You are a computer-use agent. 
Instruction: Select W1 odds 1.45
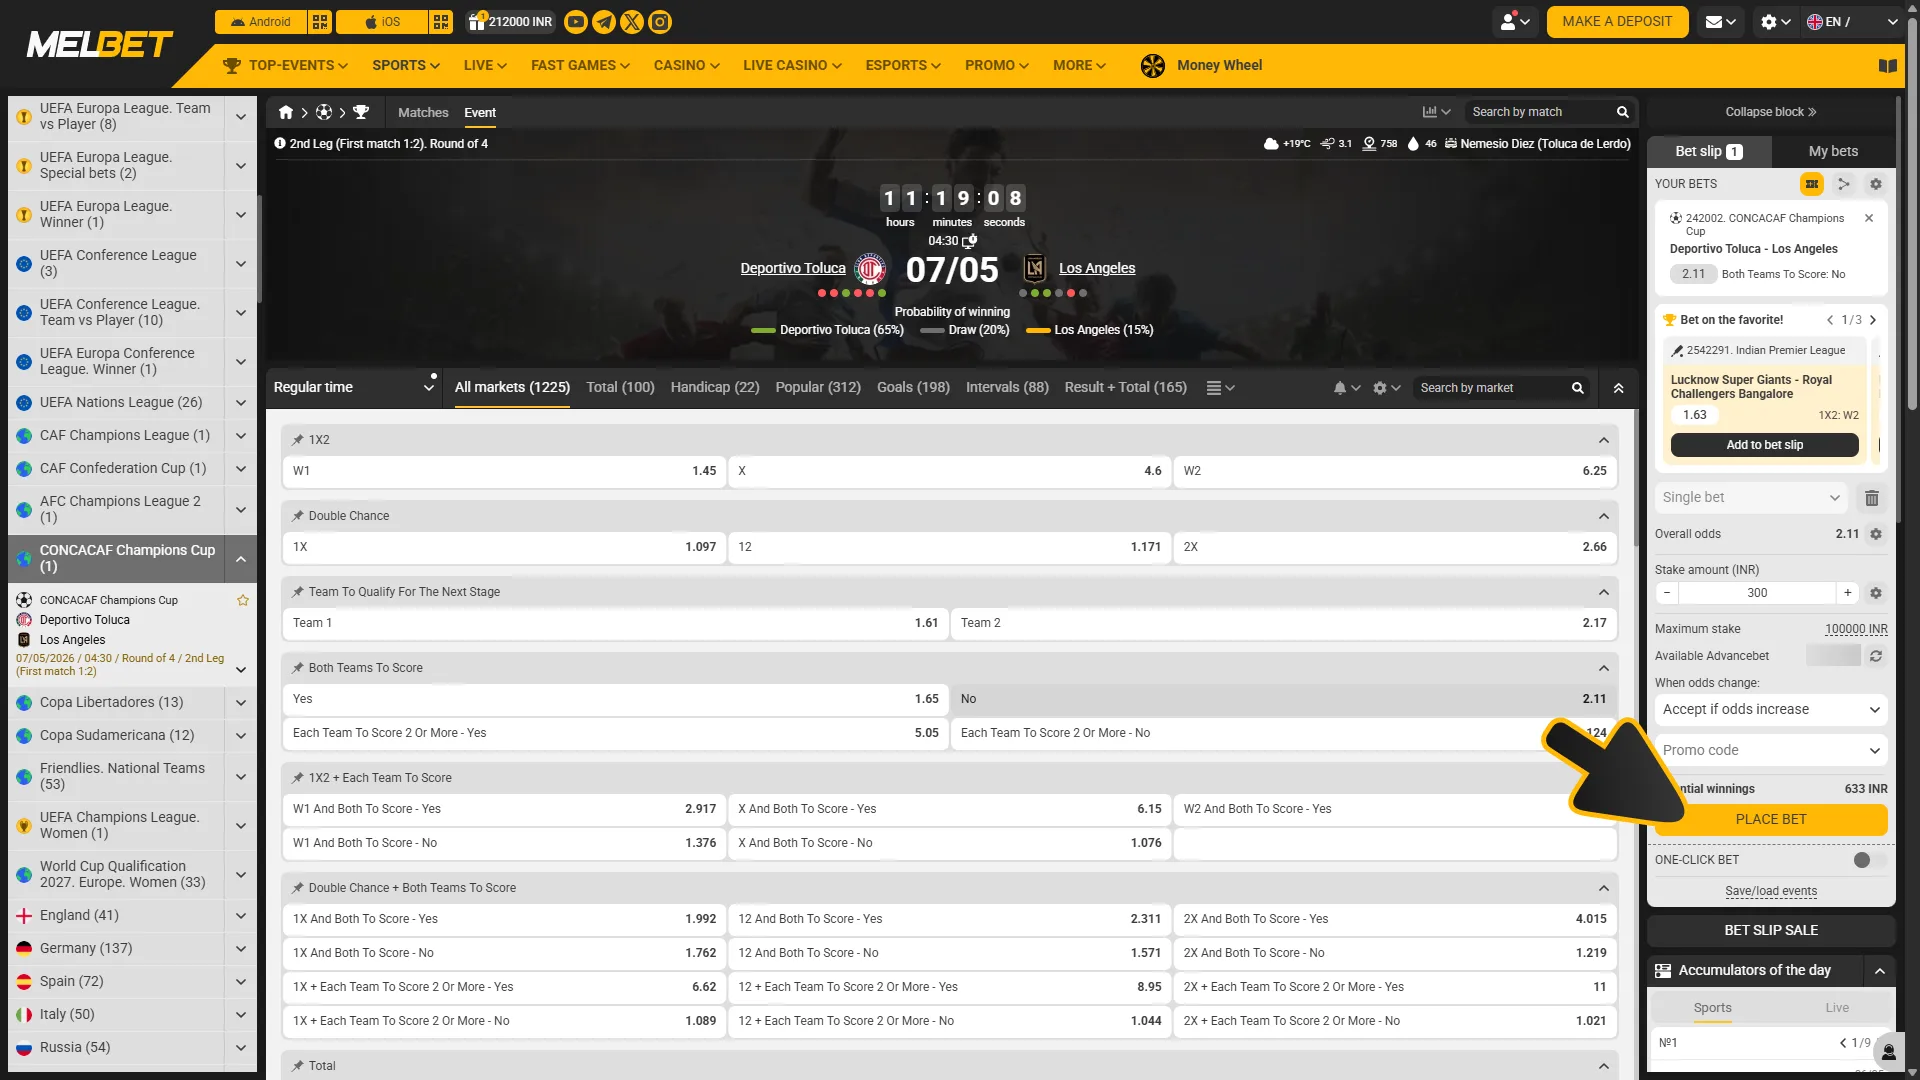pos(504,472)
